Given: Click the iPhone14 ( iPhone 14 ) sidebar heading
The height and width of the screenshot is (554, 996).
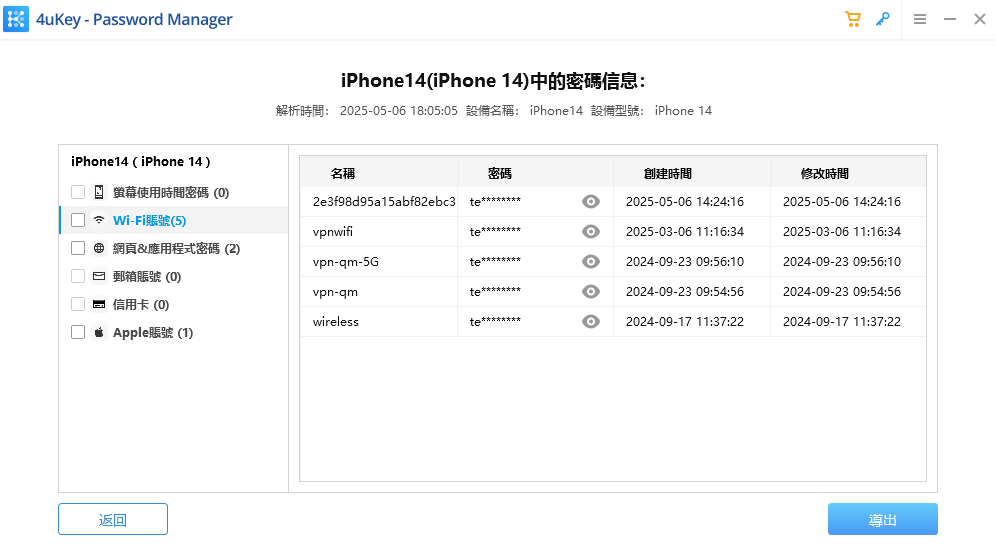Looking at the screenshot, I should pyautogui.click(x=140, y=161).
